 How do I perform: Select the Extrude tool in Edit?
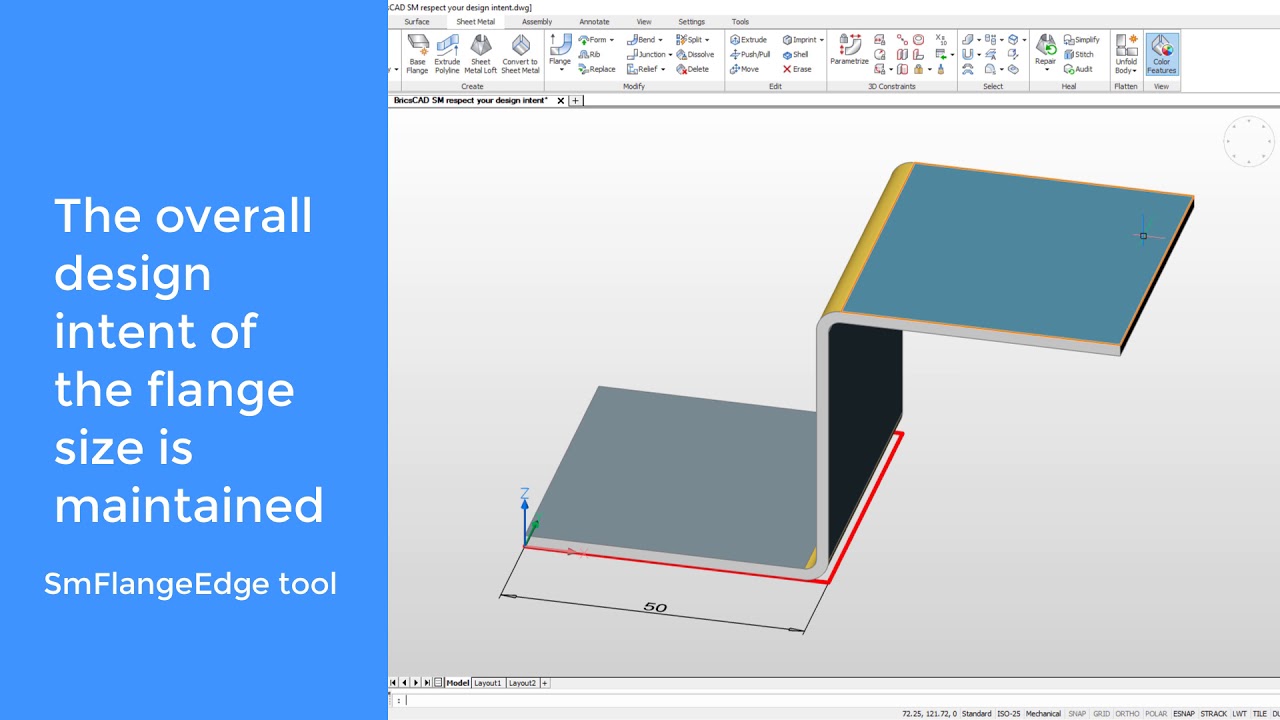(748, 39)
